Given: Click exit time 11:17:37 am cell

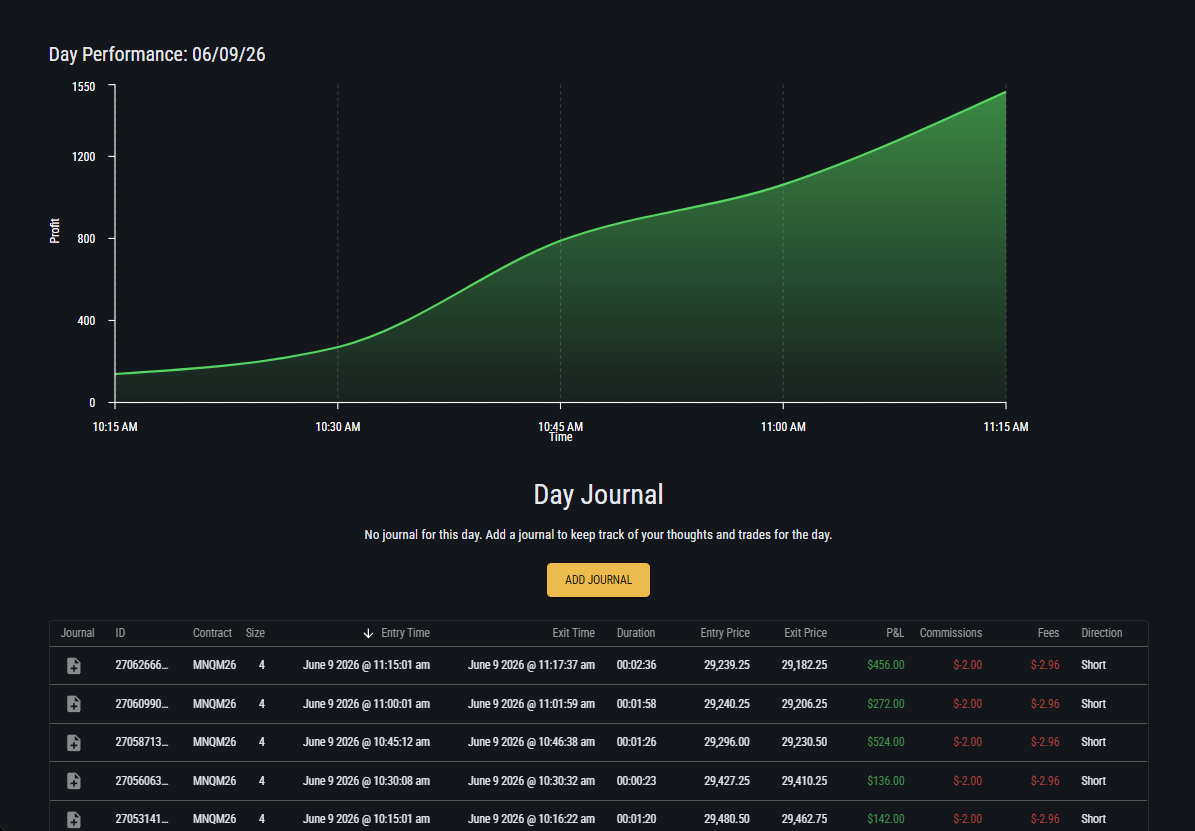Looking at the screenshot, I should [531, 665].
